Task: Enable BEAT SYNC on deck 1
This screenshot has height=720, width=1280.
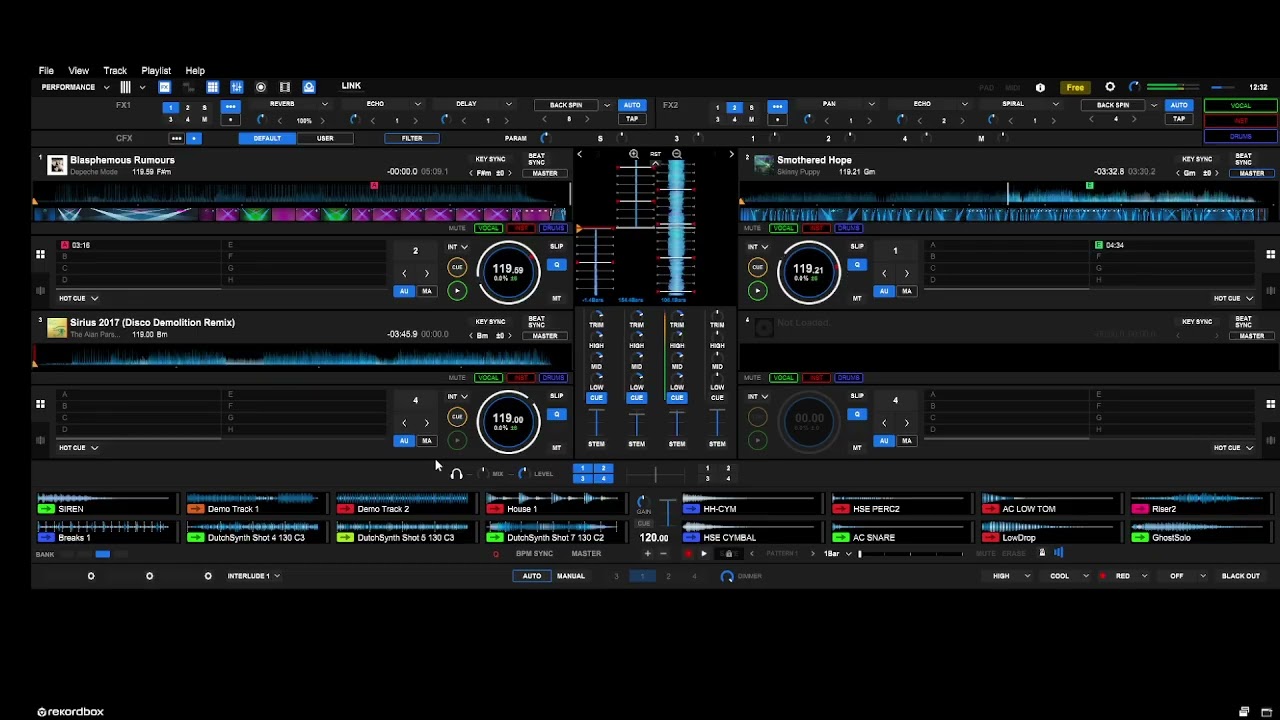Action: [537, 159]
